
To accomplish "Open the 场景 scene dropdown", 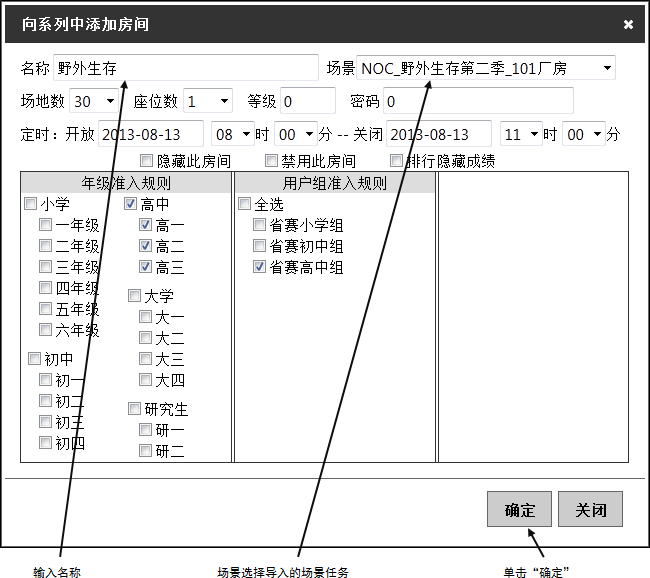I will (x=486, y=68).
